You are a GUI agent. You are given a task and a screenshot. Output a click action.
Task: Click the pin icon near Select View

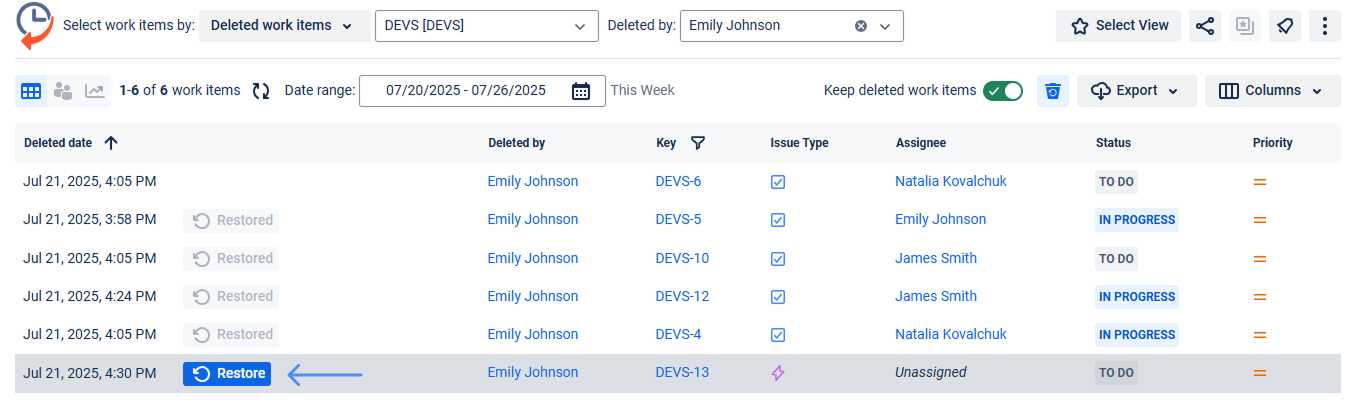click(1285, 26)
